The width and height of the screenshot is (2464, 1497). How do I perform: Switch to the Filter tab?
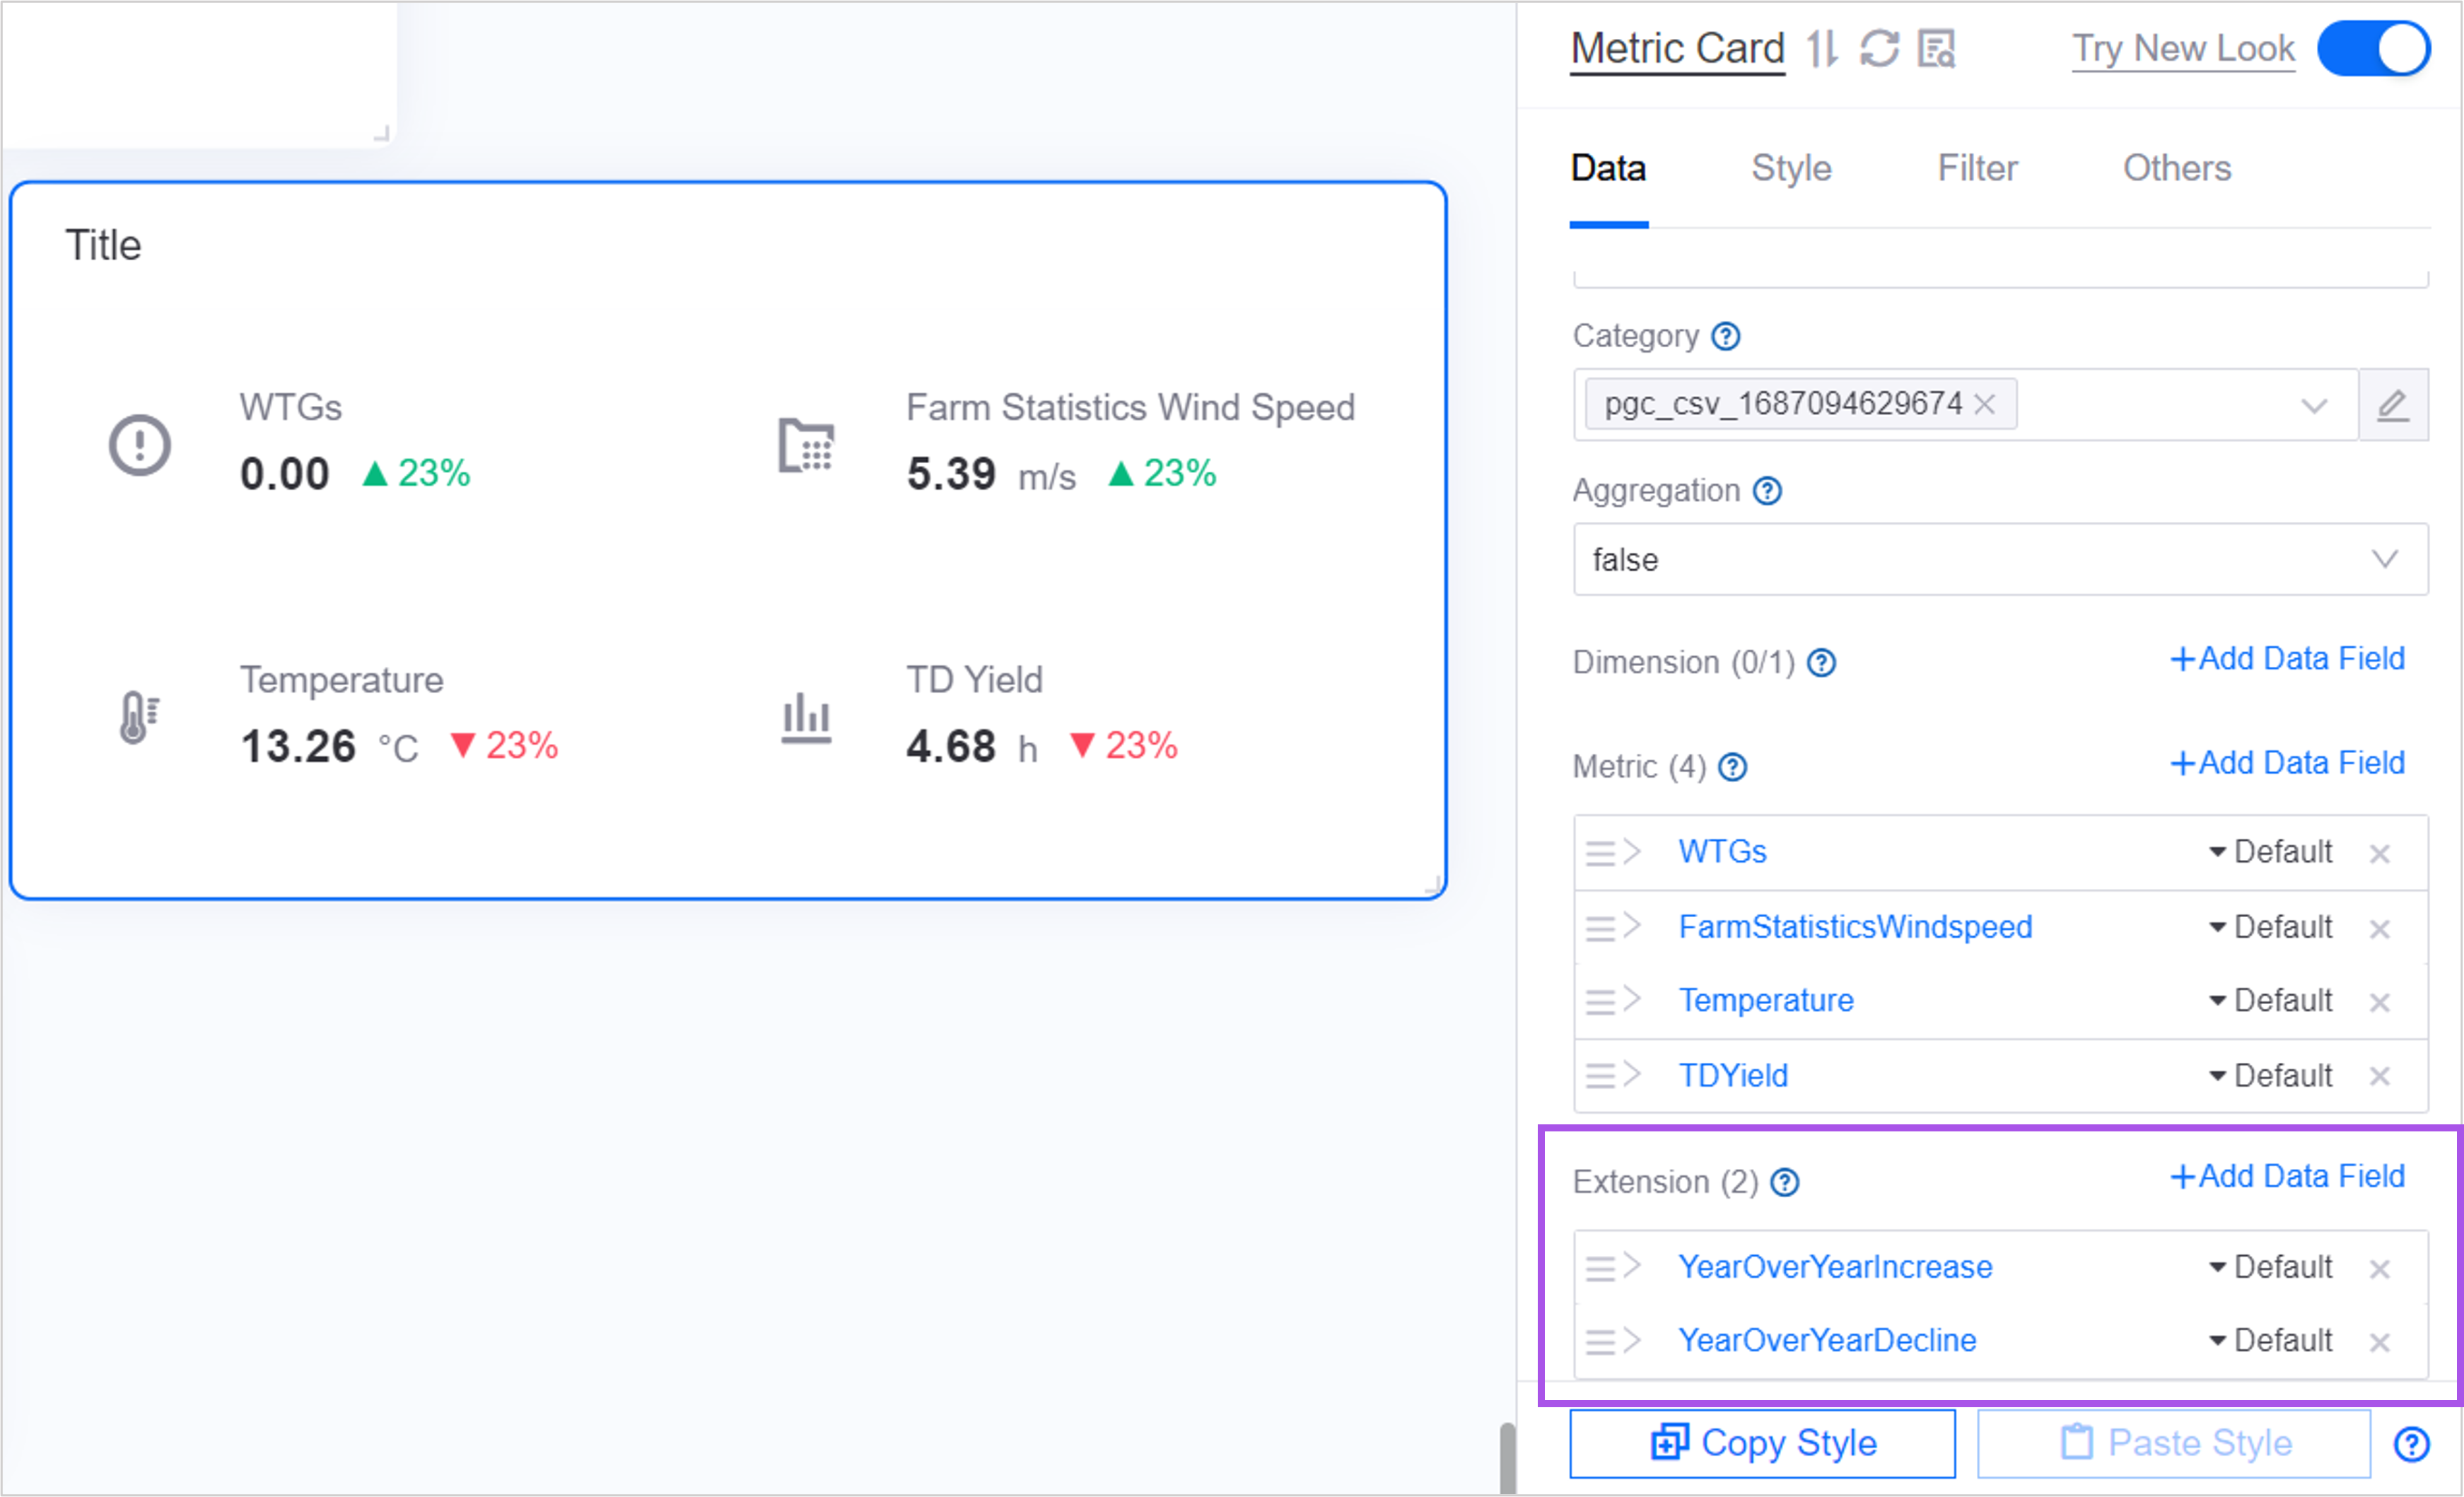coord(1975,168)
